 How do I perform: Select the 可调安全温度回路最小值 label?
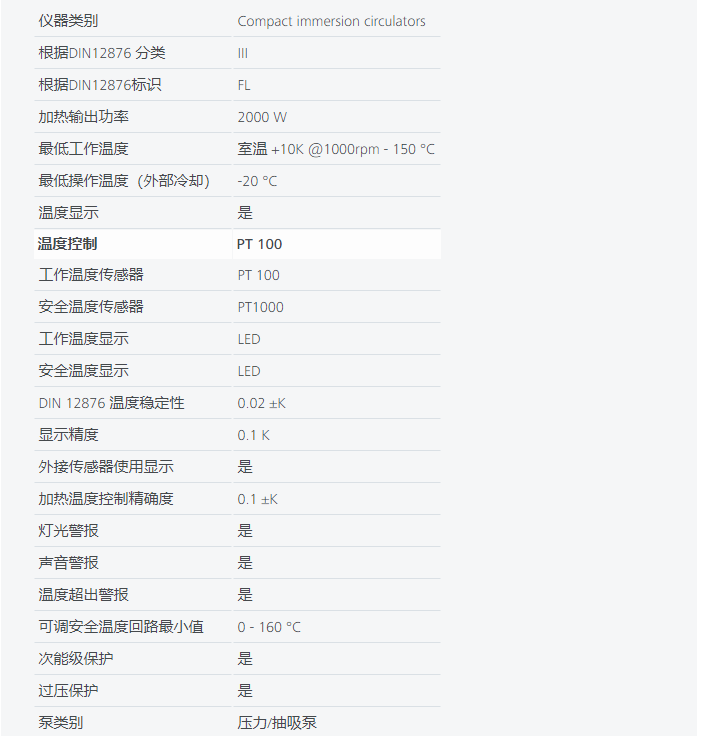coord(121,627)
